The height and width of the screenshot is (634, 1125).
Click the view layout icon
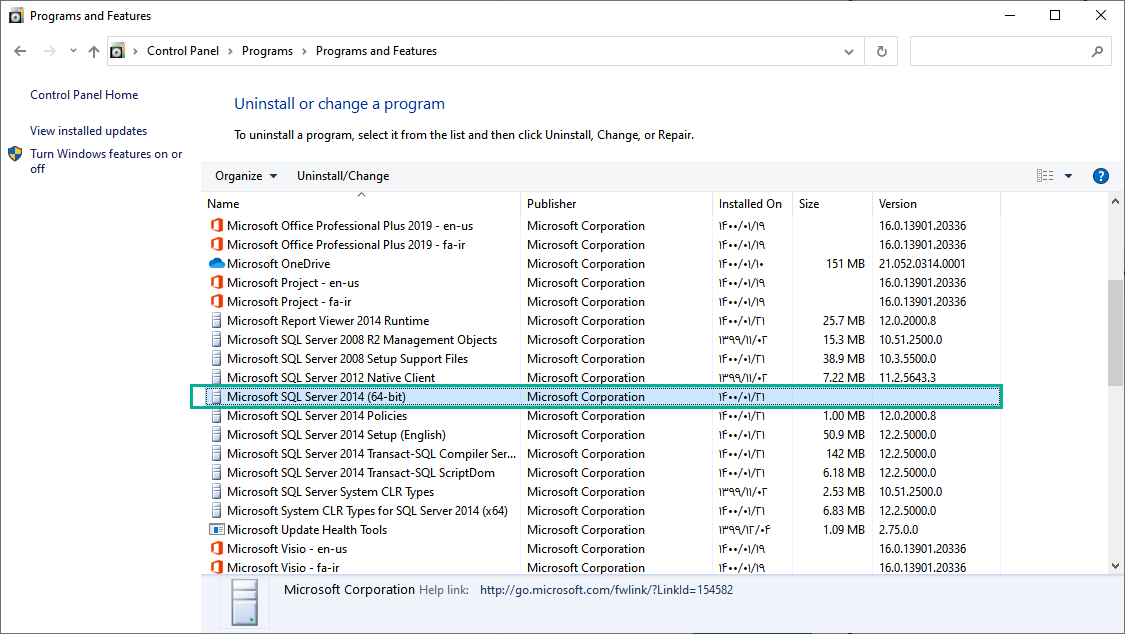1045,176
